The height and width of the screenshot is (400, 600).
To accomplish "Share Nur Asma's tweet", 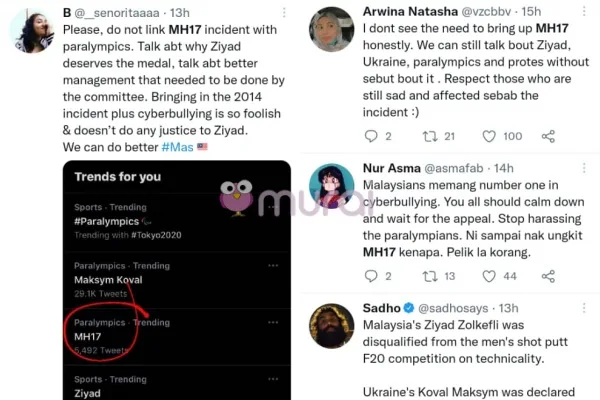I will point(548,276).
